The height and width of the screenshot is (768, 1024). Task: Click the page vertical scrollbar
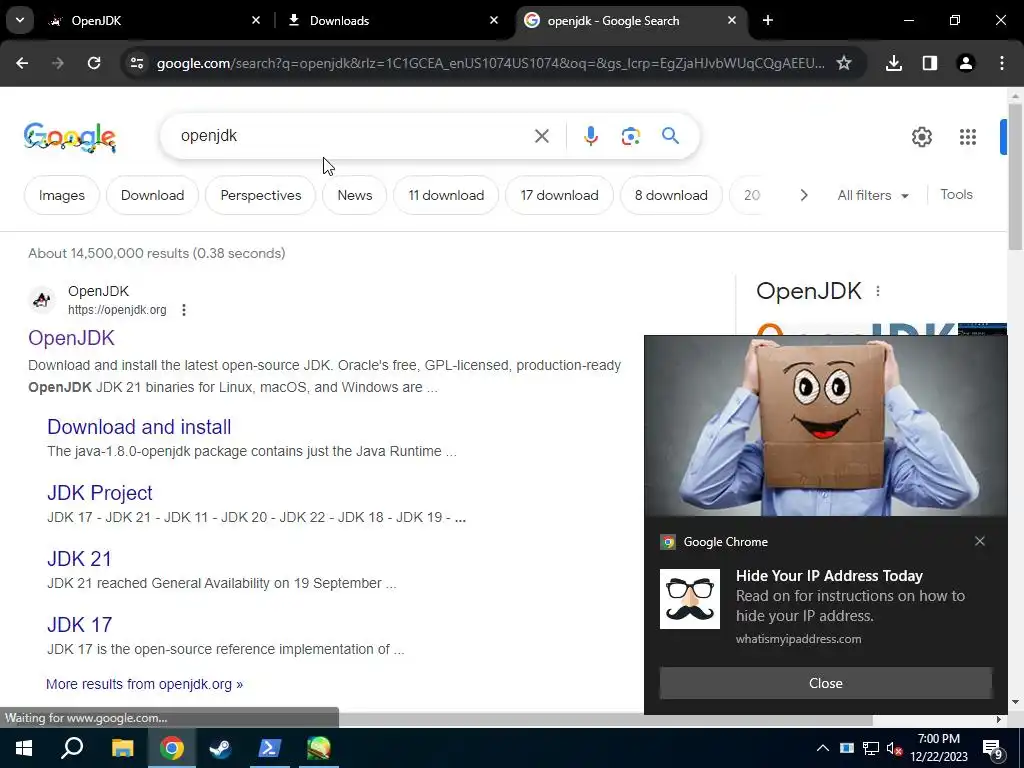(x=1015, y=176)
